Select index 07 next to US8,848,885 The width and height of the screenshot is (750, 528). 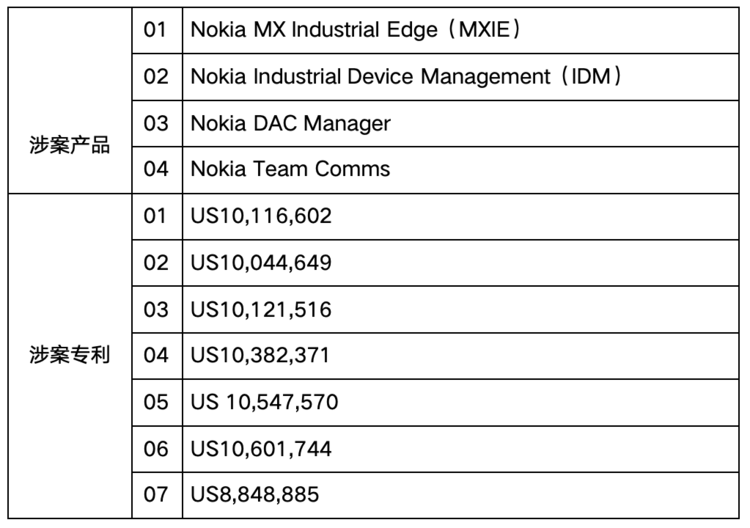coord(156,495)
